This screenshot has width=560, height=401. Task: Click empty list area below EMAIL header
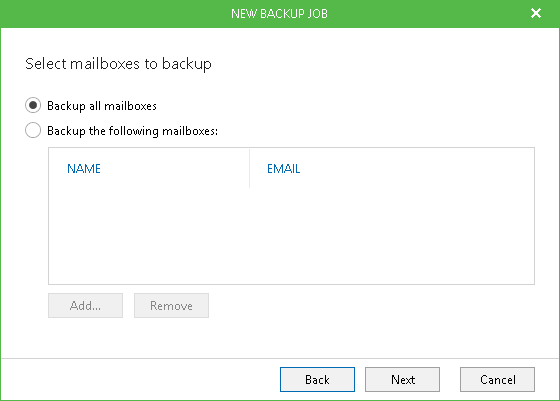tap(392, 236)
